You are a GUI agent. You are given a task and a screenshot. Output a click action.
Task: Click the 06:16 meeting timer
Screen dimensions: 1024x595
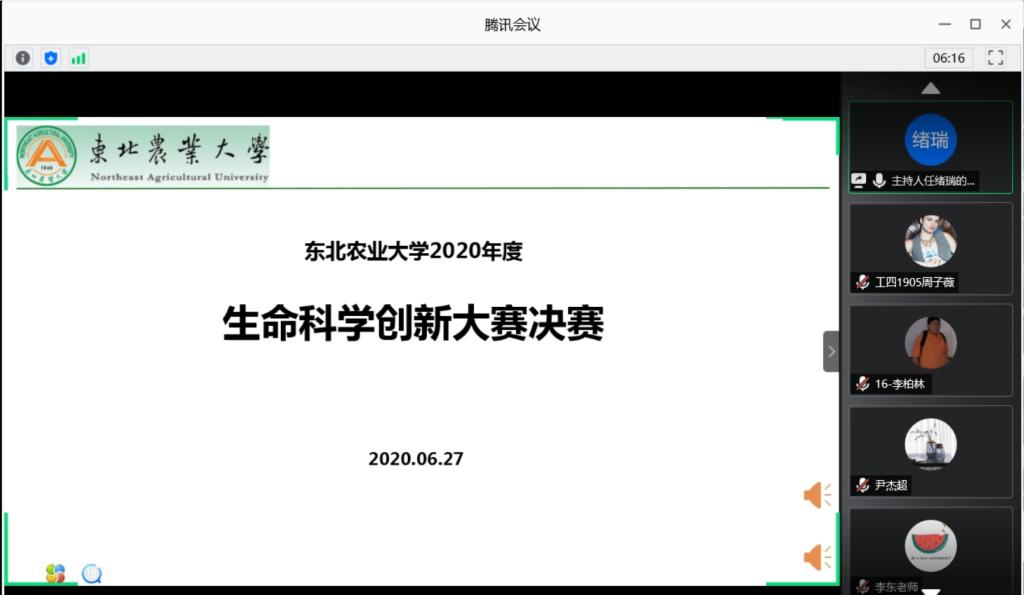[948, 58]
